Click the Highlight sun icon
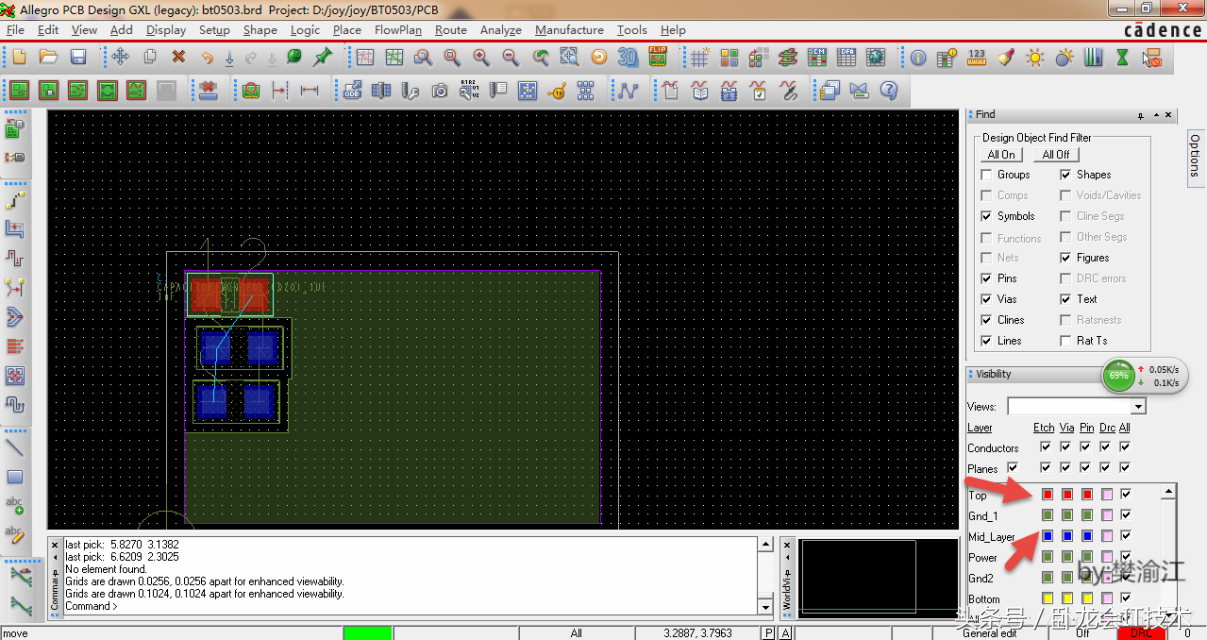Screen dimensions: 1207x640 (x=1035, y=58)
